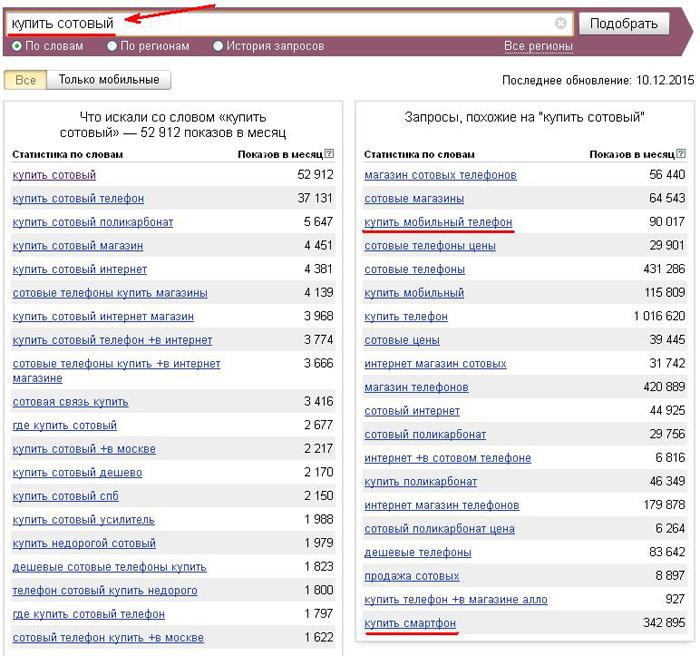
Task: Open the "сотовая связь купить" link
Action: [71, 402]
